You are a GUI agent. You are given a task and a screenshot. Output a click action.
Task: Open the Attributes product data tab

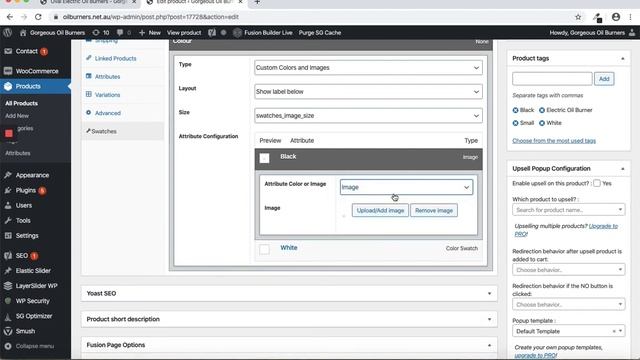click(x=107, y=77)
